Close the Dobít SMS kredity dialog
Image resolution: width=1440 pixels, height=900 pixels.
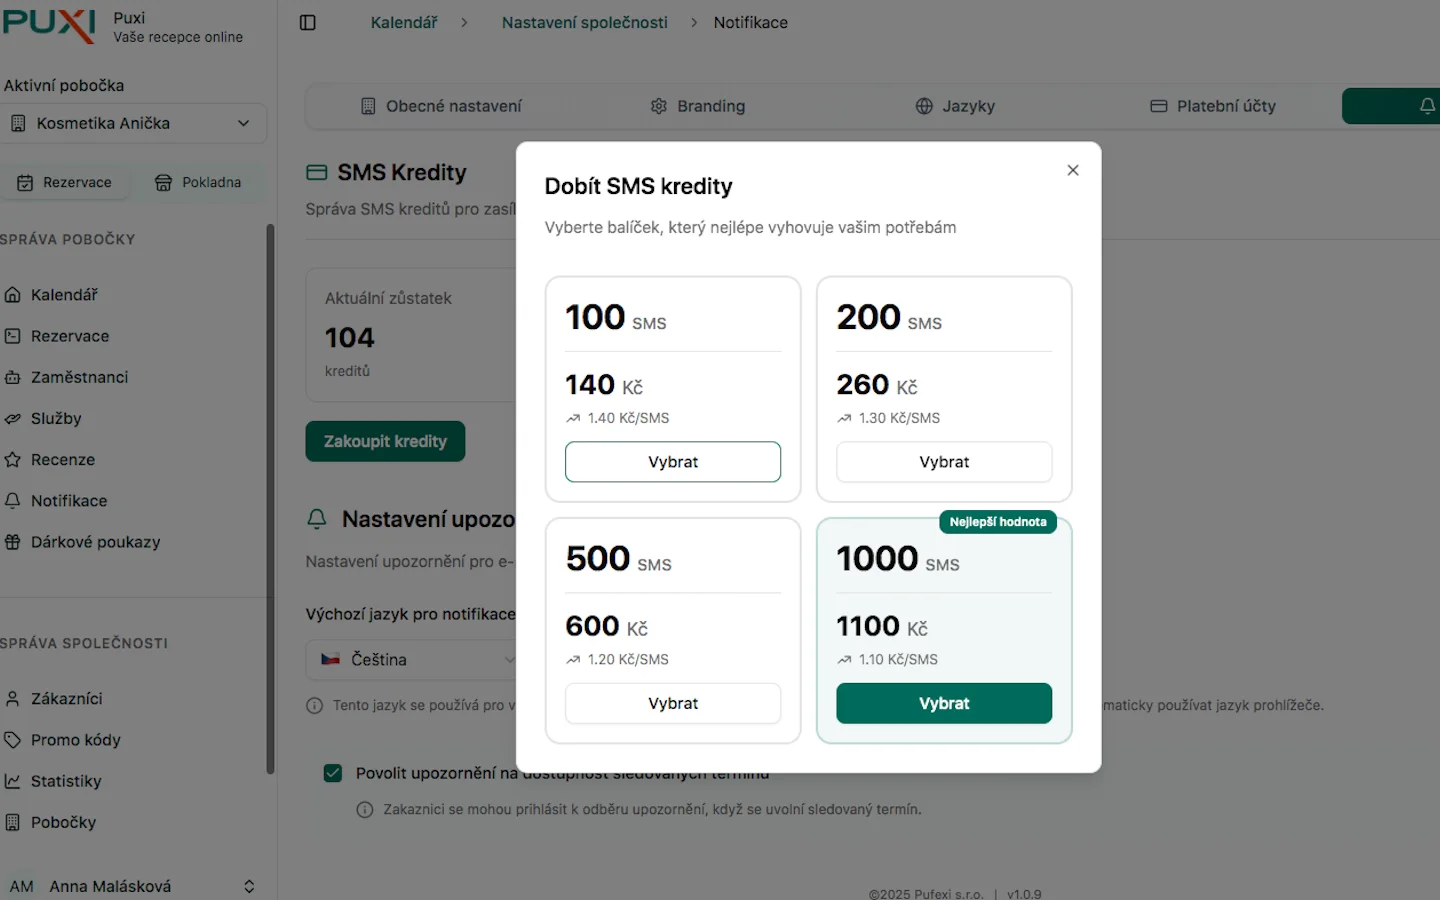coord(1073,170)
